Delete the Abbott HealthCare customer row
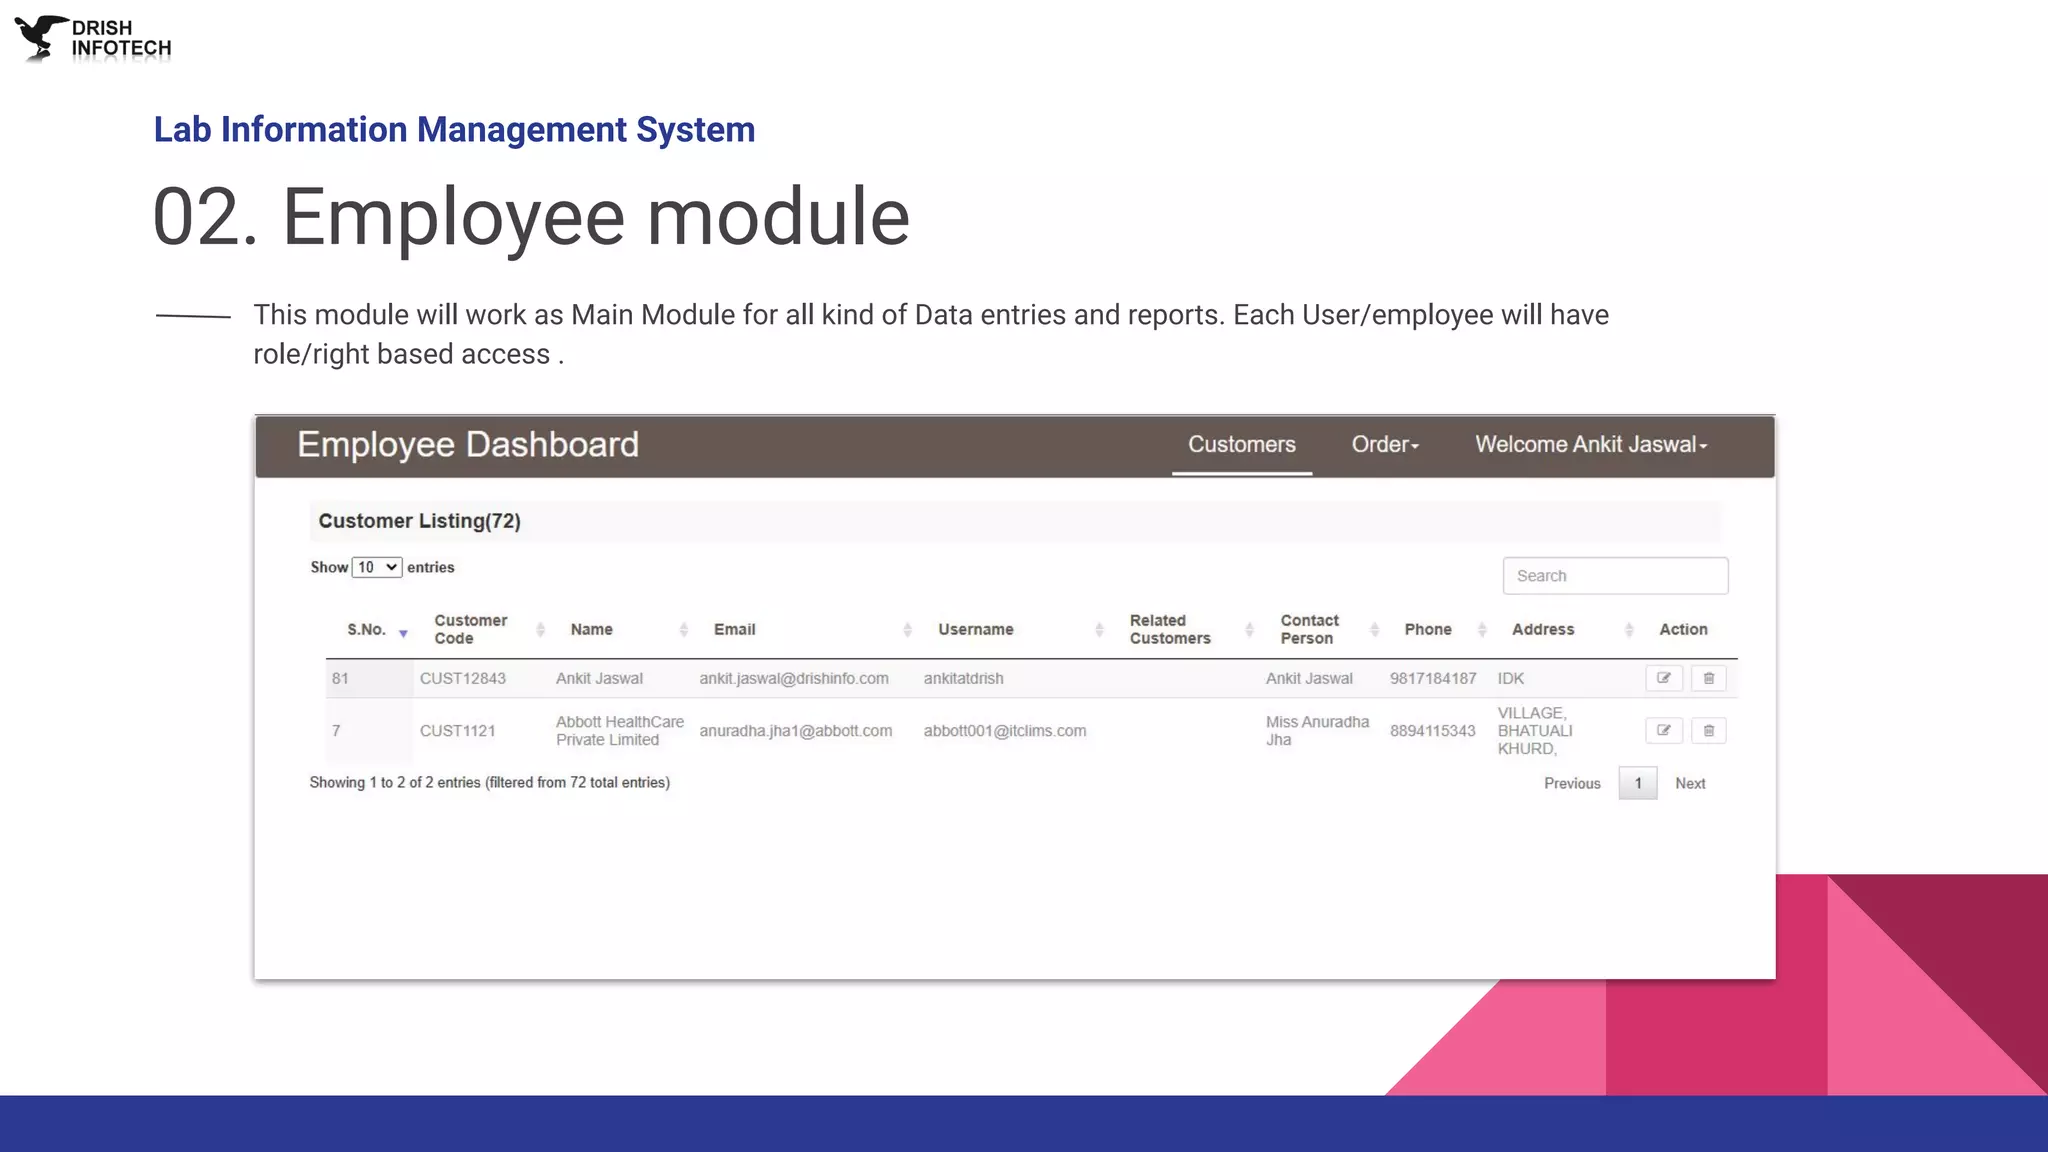This screenshot has height=1152, width=2048. click(x=1708, y=731)
